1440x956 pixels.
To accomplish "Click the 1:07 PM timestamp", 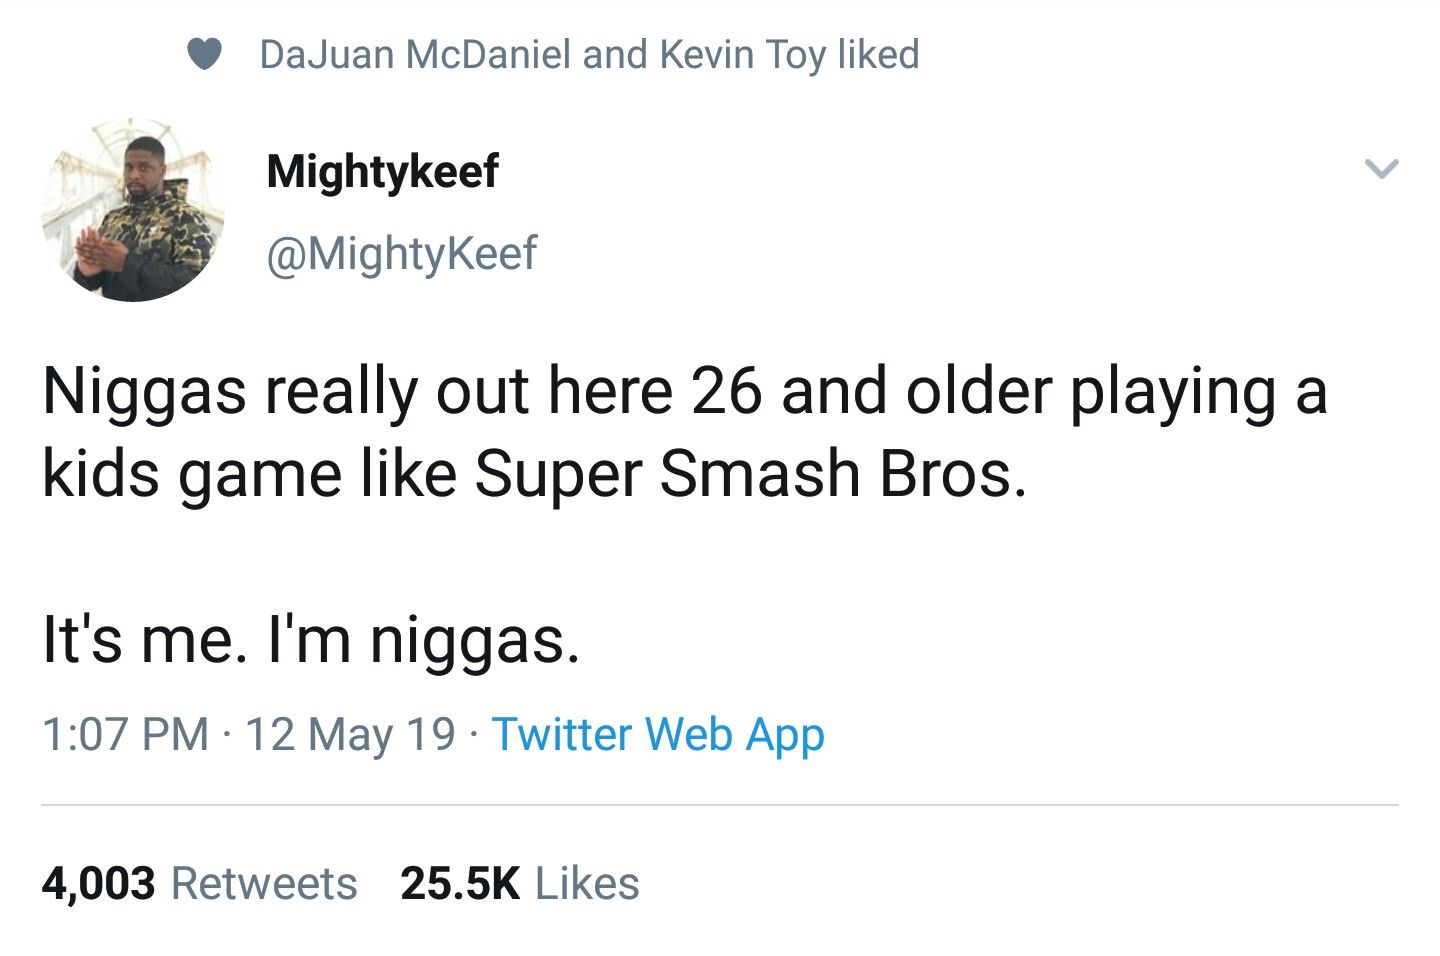I will click(x=125, y=734).
